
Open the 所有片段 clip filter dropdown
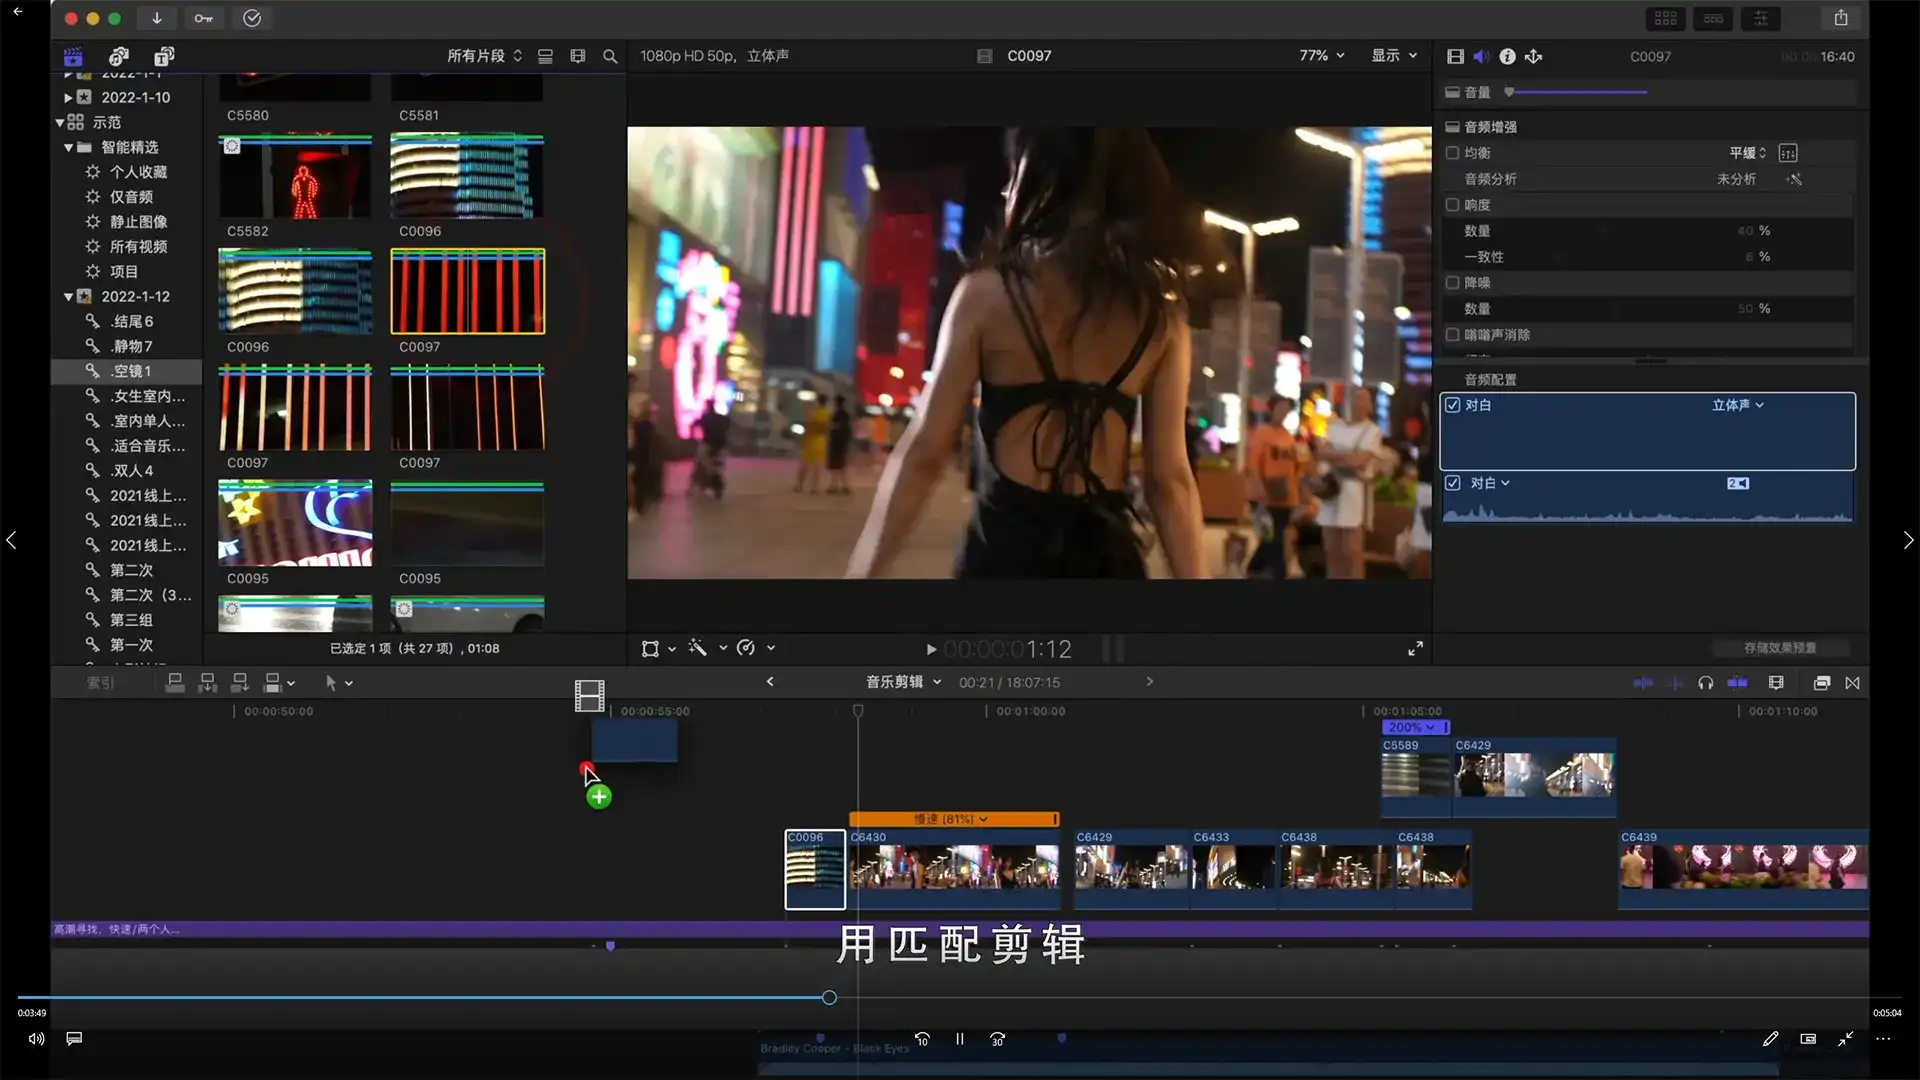click(484, 56)
